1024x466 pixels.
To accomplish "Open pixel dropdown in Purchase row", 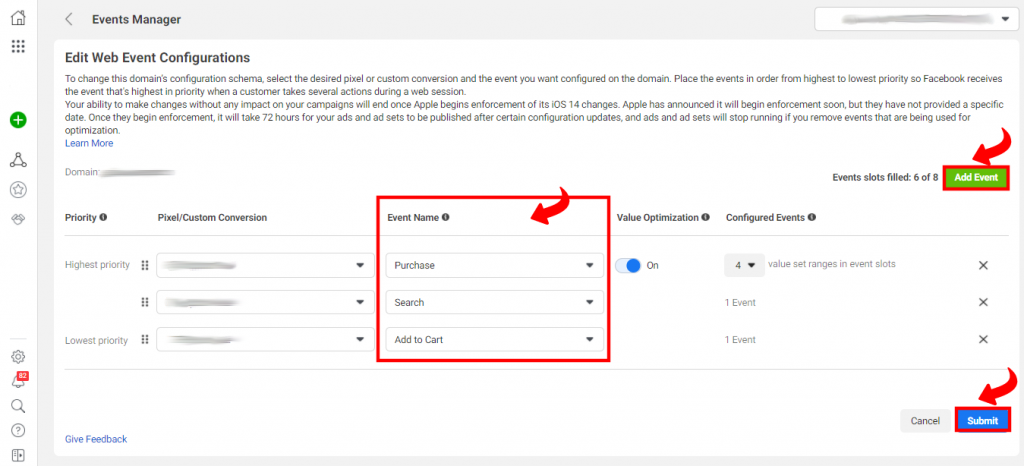I will coord(264,265).
